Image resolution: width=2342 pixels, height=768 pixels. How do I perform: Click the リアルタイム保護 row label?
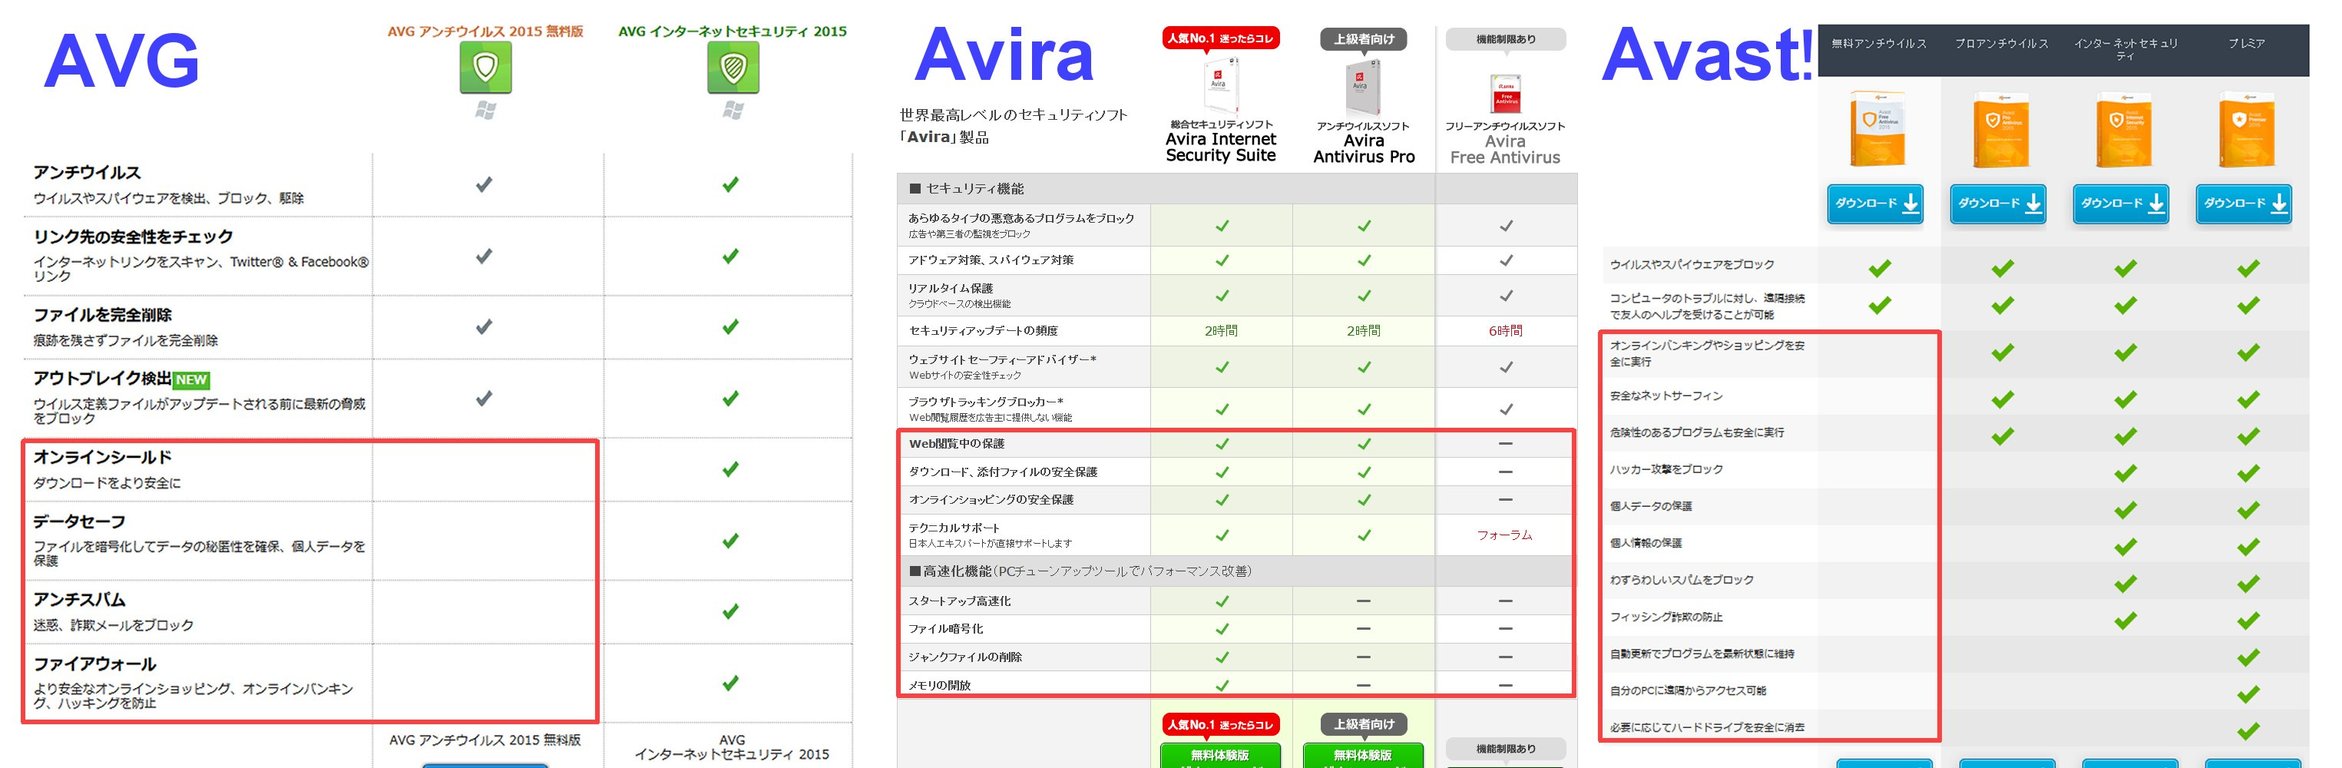tap(950, 288)
